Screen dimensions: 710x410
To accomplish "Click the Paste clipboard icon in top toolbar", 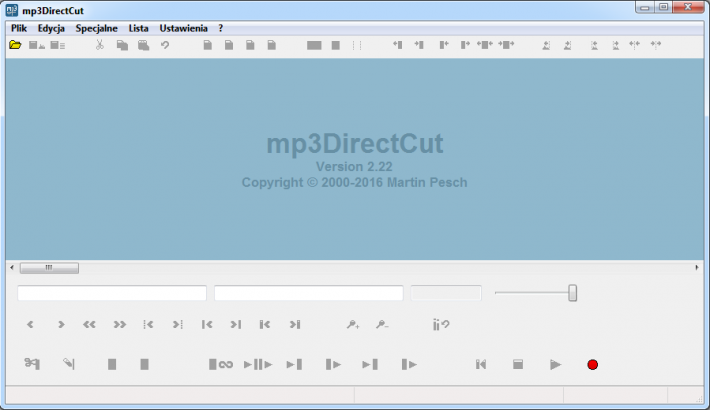I will (x=144, y=45).
